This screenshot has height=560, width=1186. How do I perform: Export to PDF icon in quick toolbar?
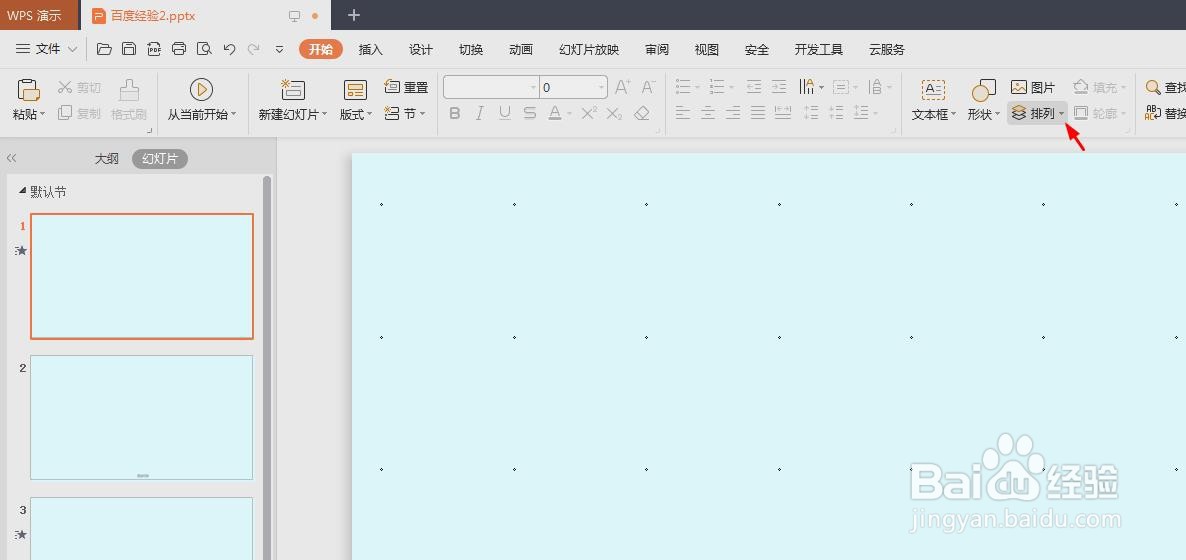(154, 49)
